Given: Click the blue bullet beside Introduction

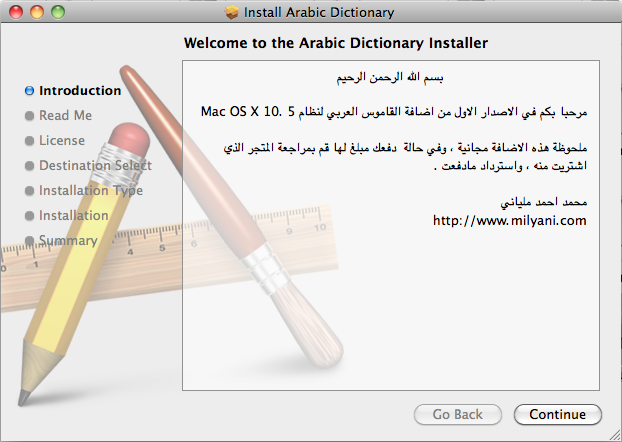Looking at the screenshot, I should [29, 91].
